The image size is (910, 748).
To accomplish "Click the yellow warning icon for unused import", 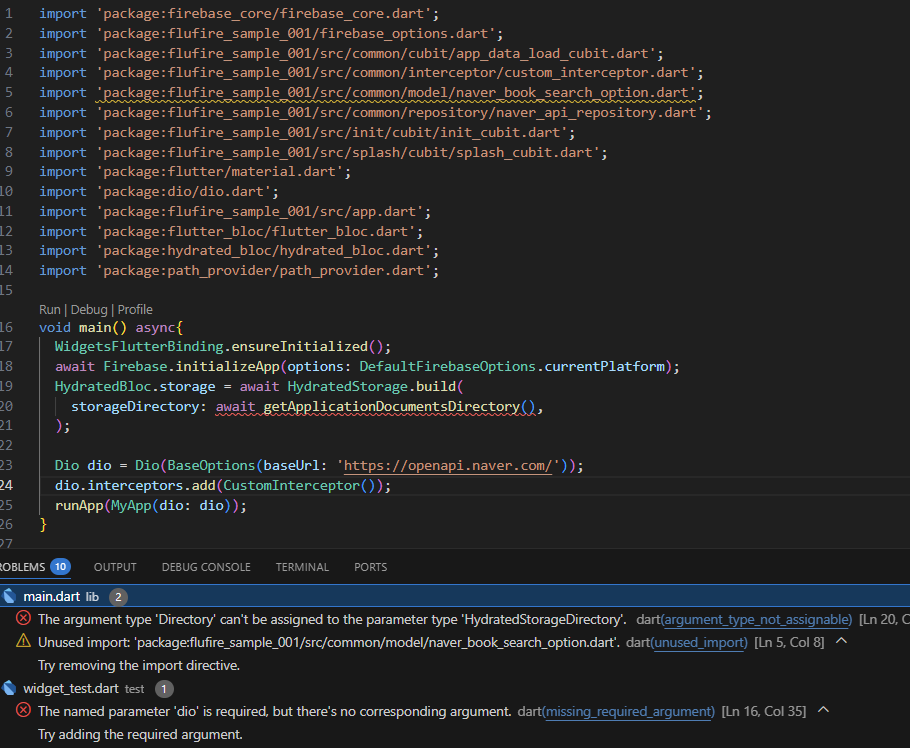I will [x=23, y=641].
